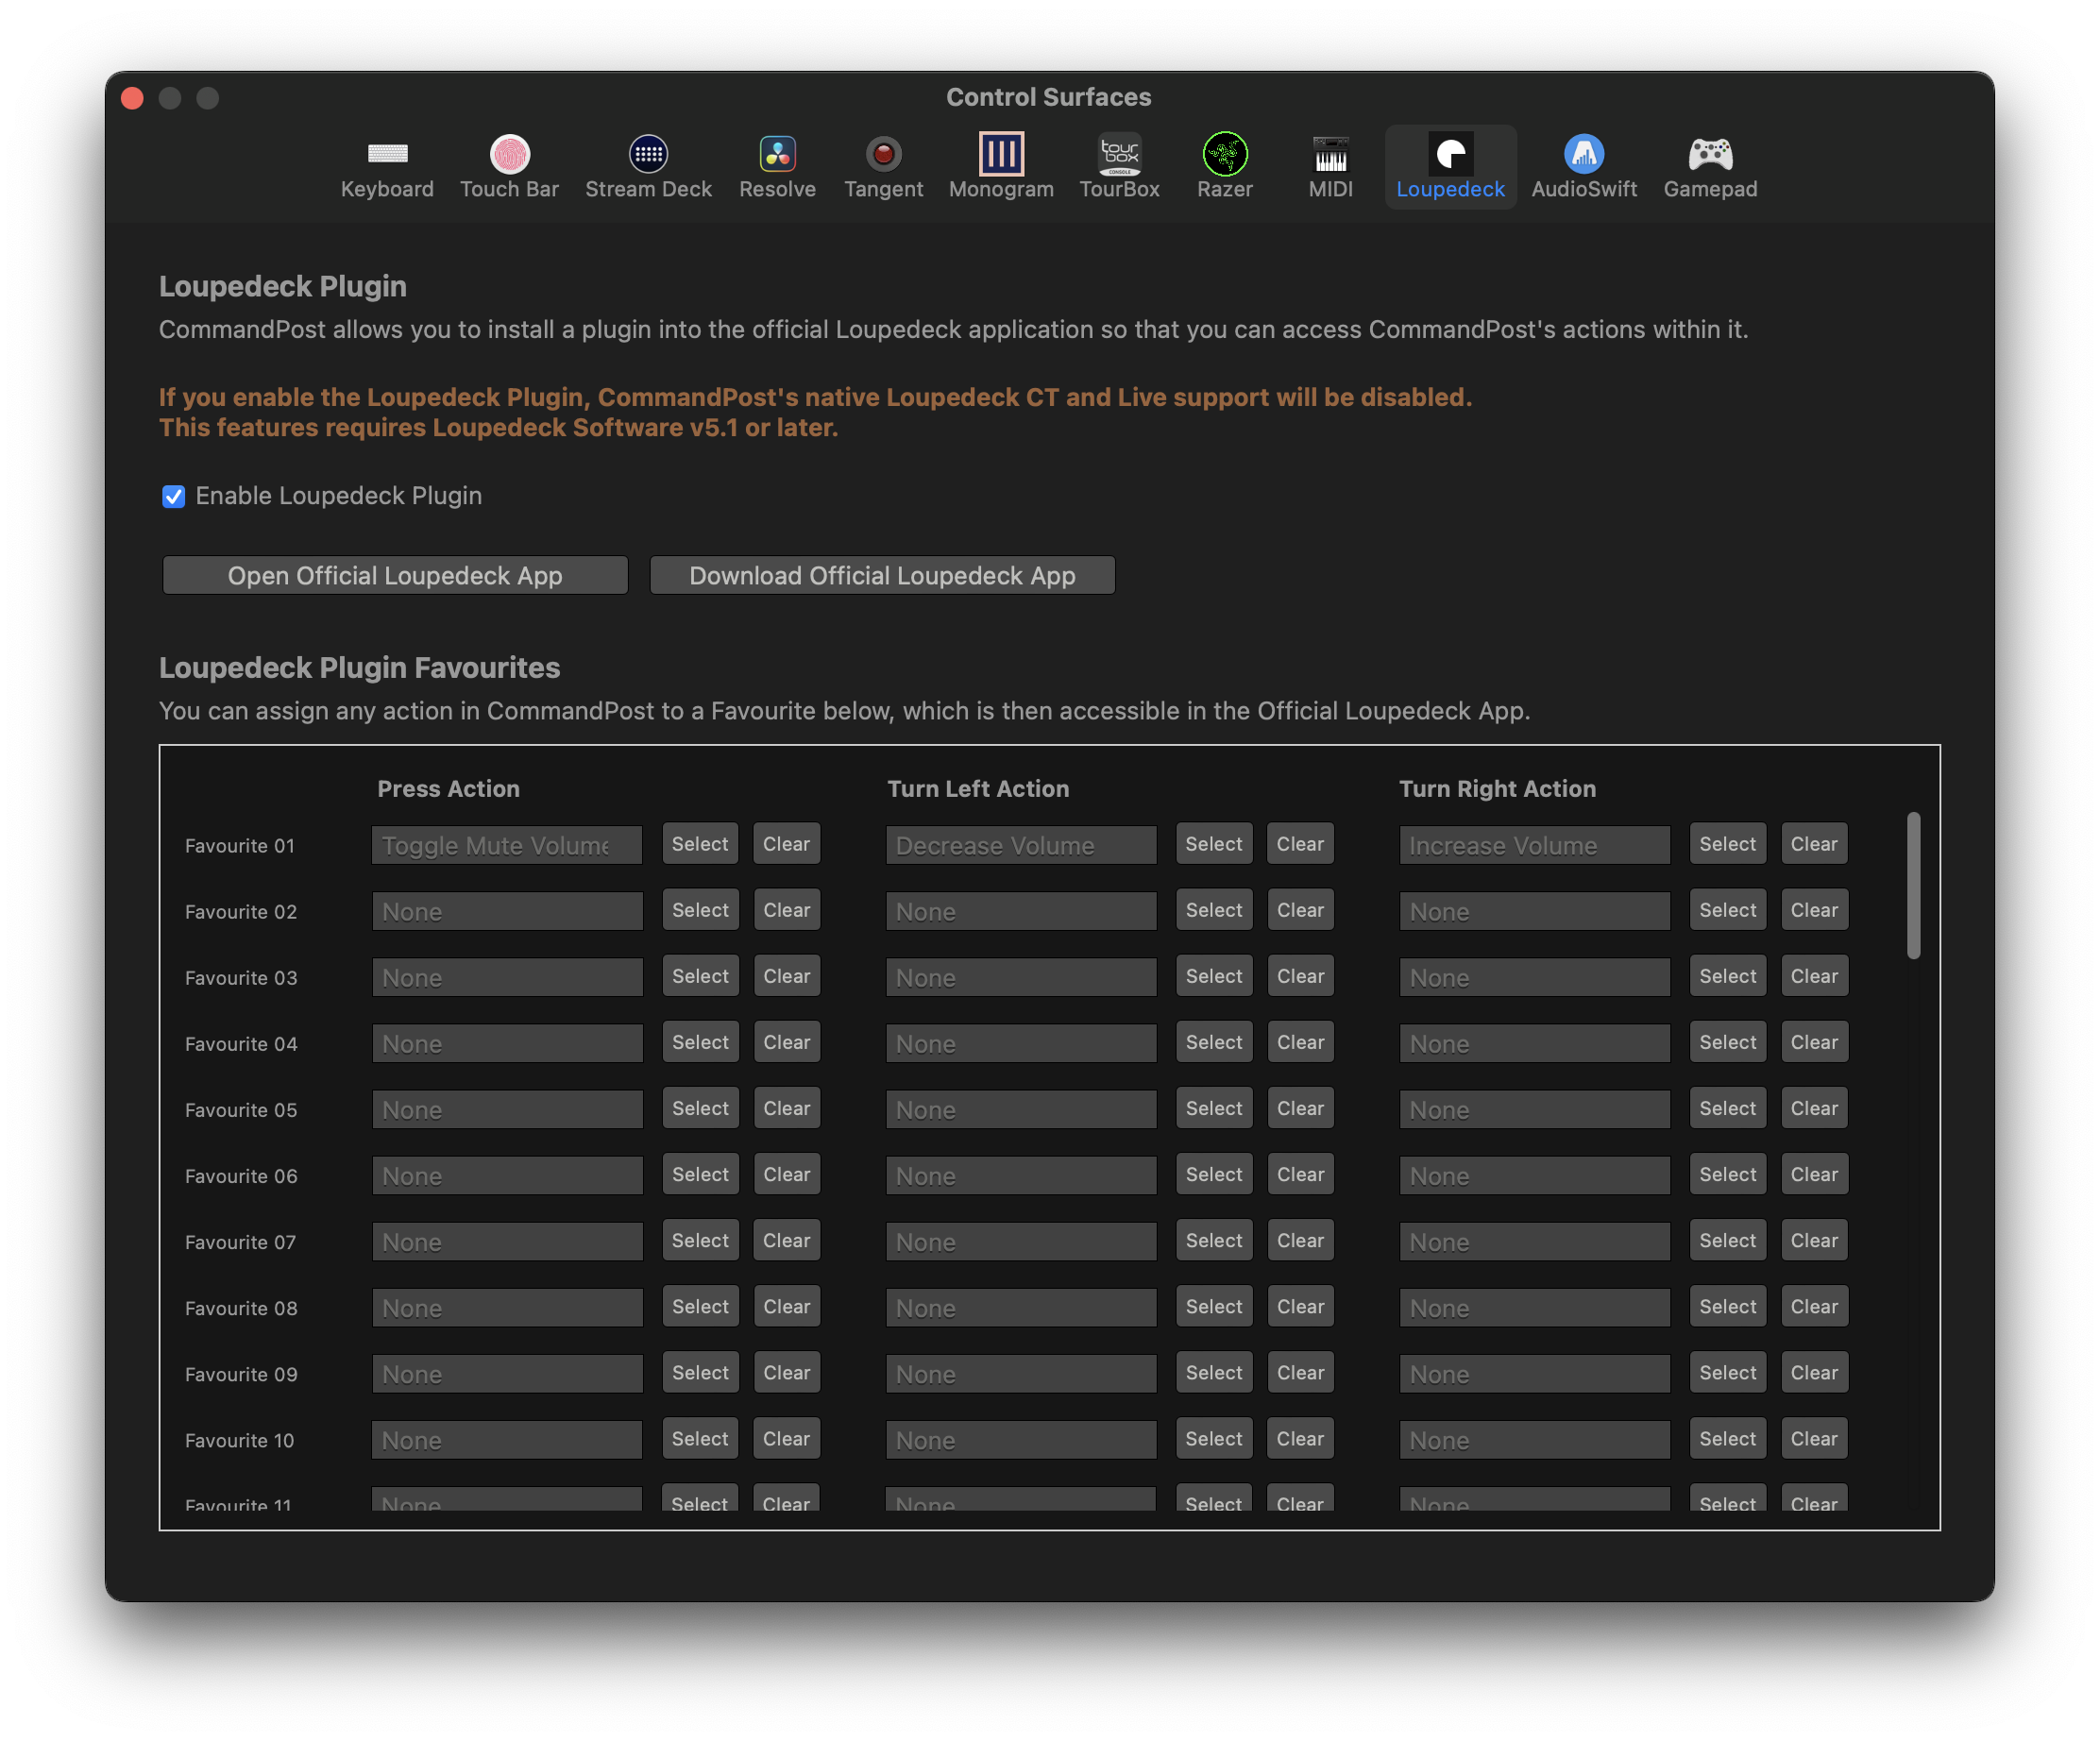Disable the Enable Loupedeck Plugin checkbox

174,497
